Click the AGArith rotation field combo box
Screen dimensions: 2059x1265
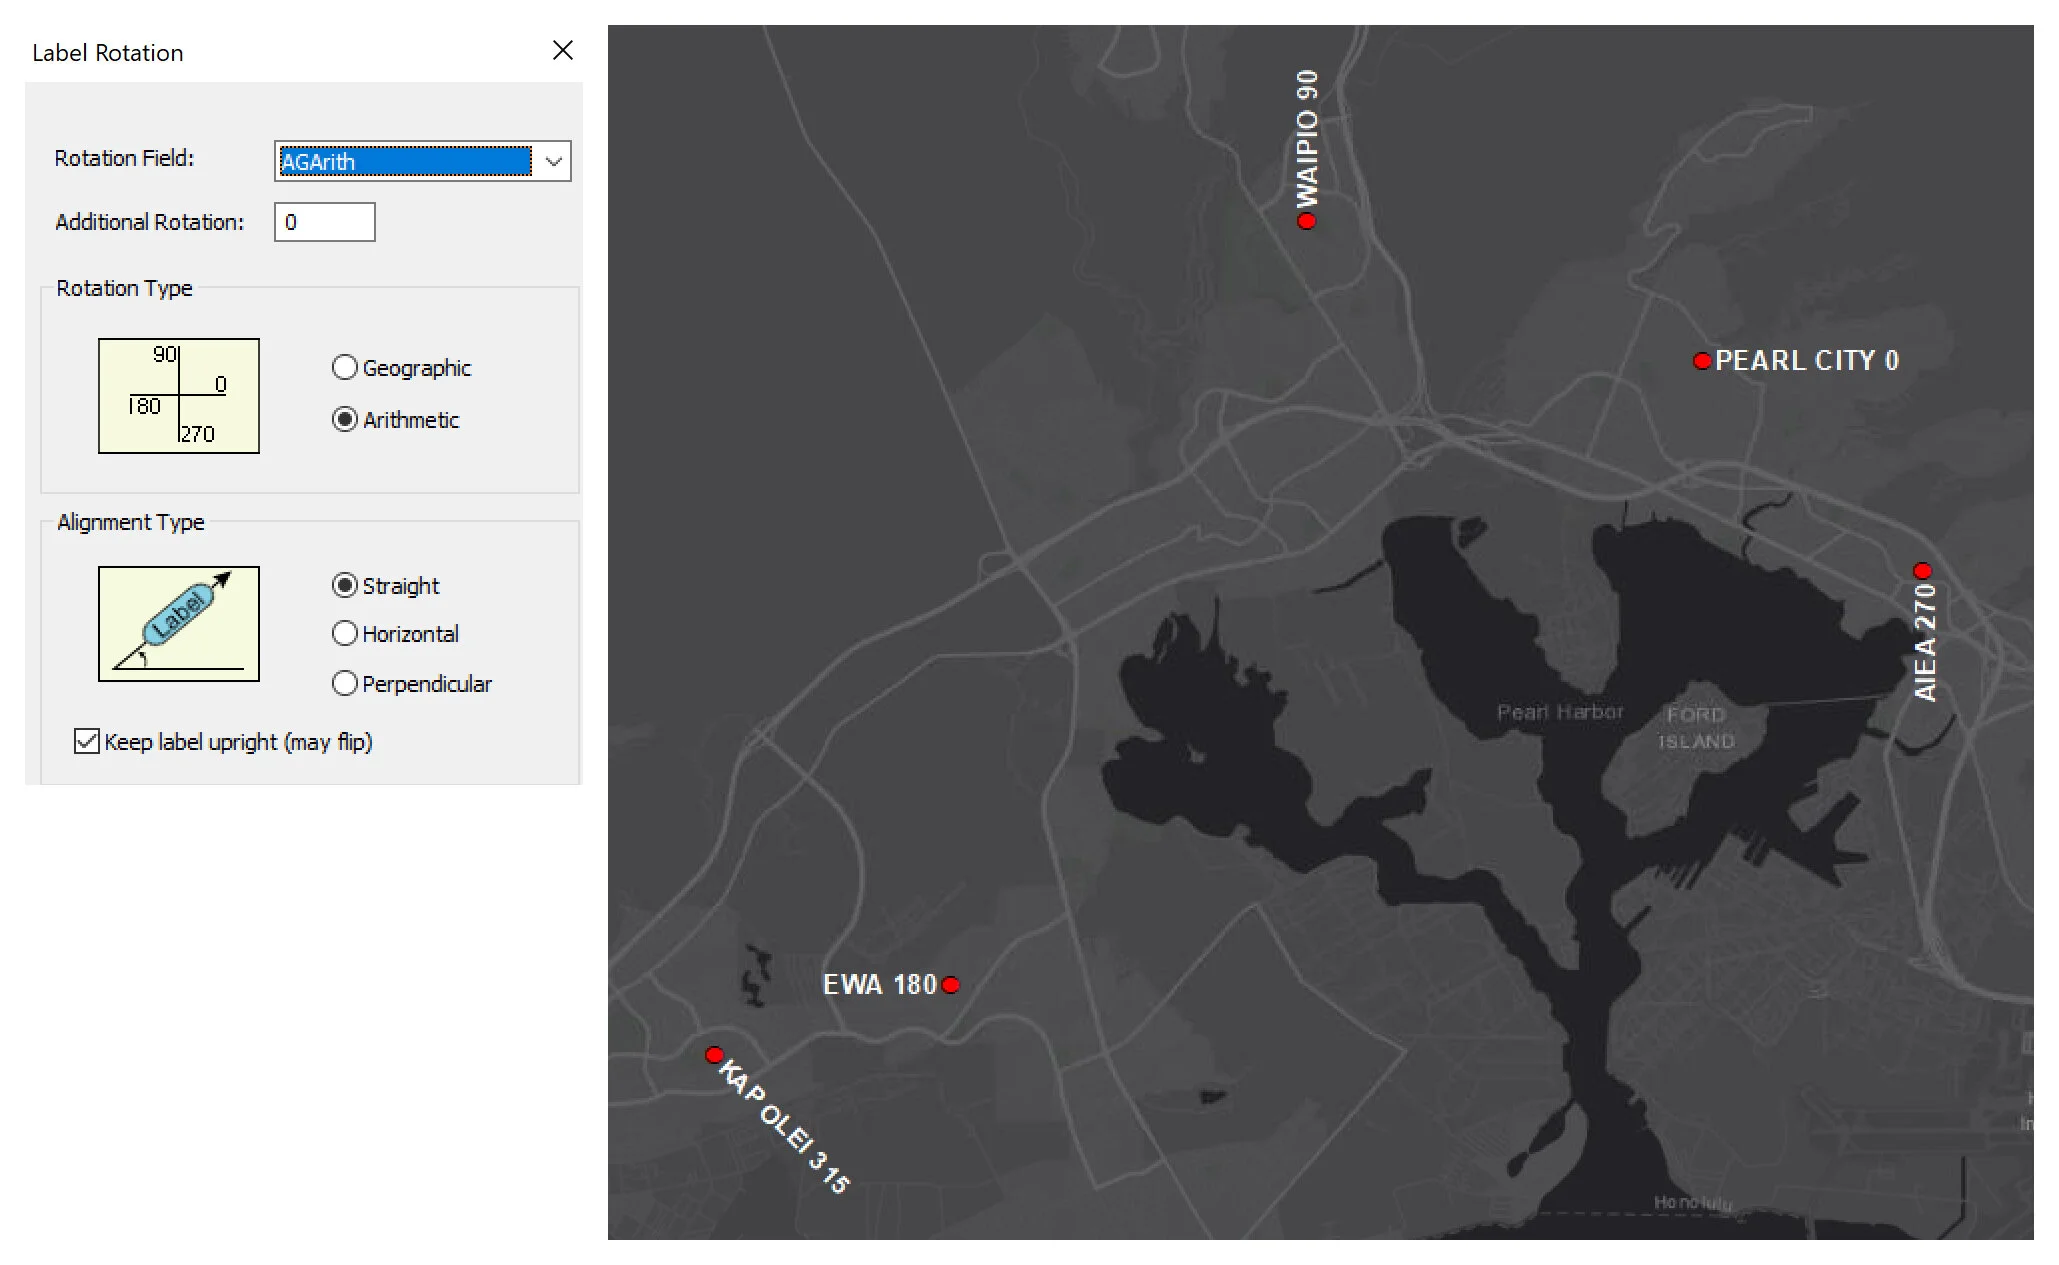pos(405,161)
